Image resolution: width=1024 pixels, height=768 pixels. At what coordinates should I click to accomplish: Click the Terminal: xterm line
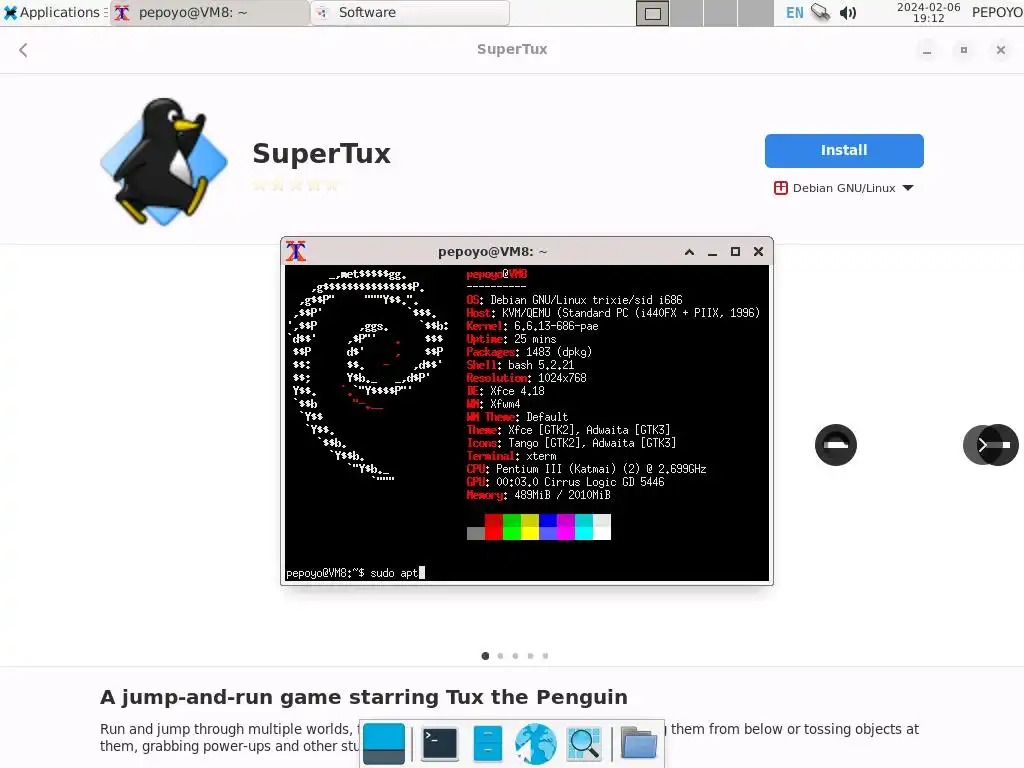511,456
